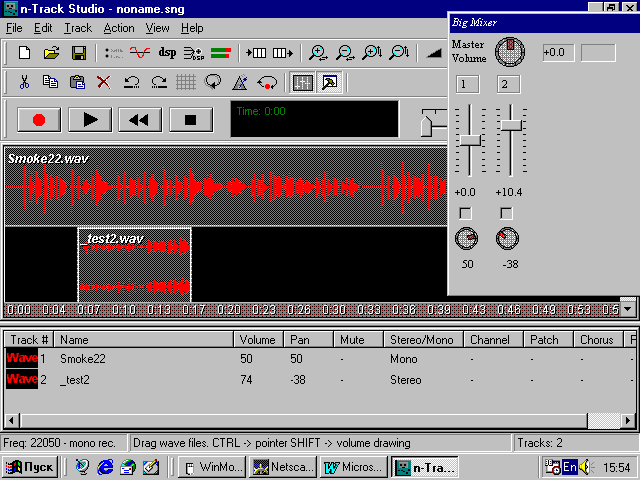Screen dimensions: 640x480
Task: Check the mute box under mixer channel 2
Action: click(x=507, y=213)
